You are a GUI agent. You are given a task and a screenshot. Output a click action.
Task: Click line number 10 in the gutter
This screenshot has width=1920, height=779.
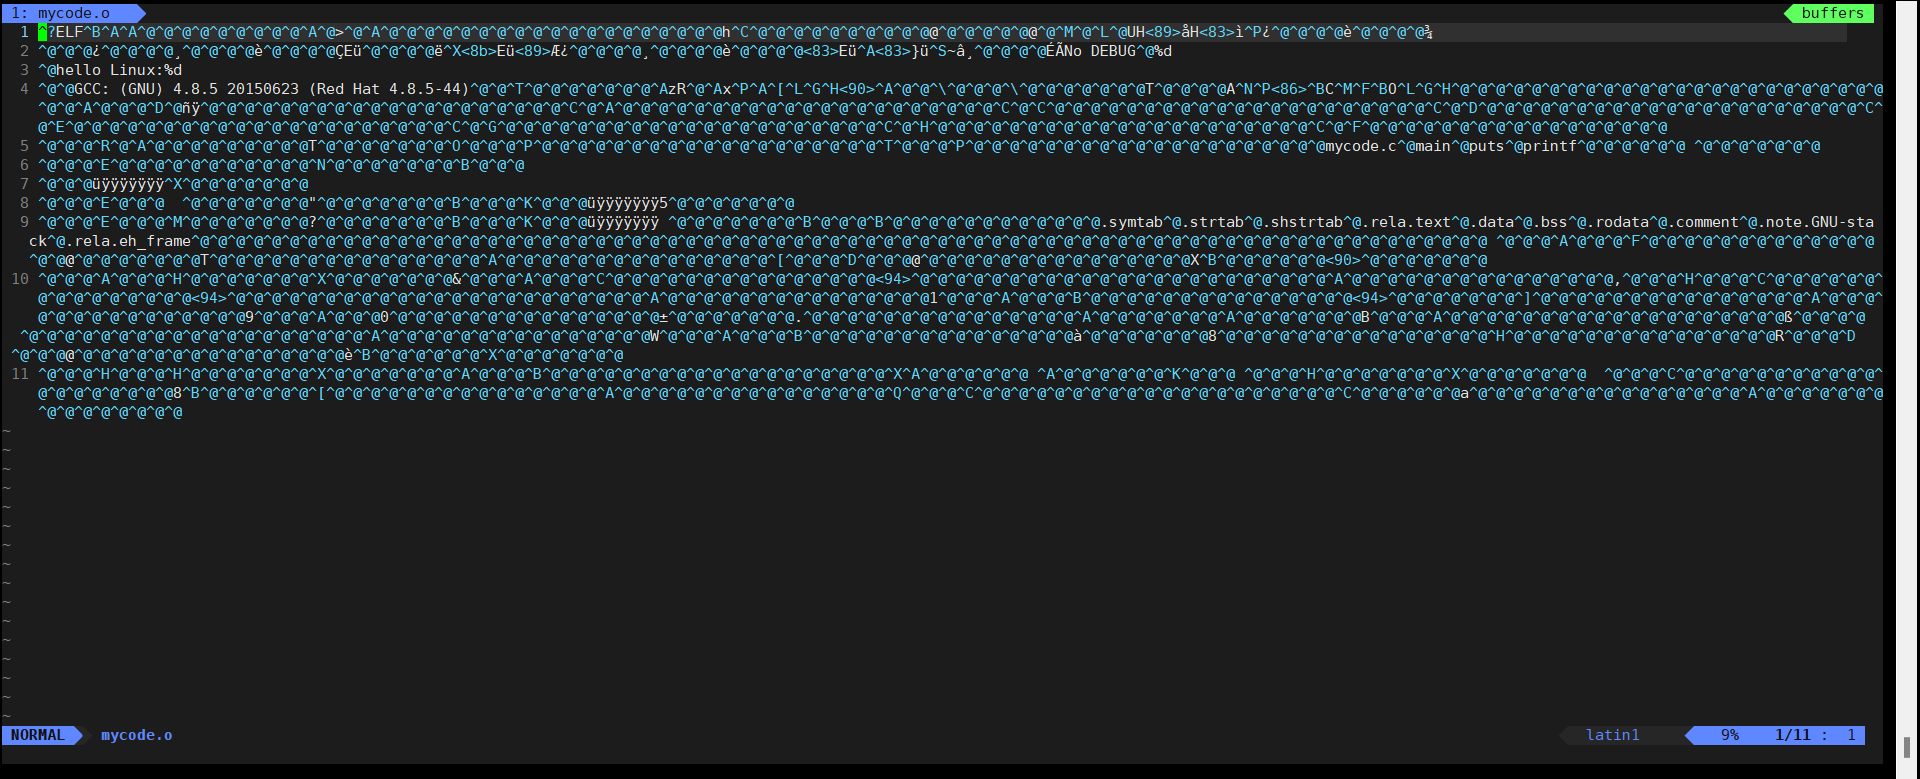point(20,279)
